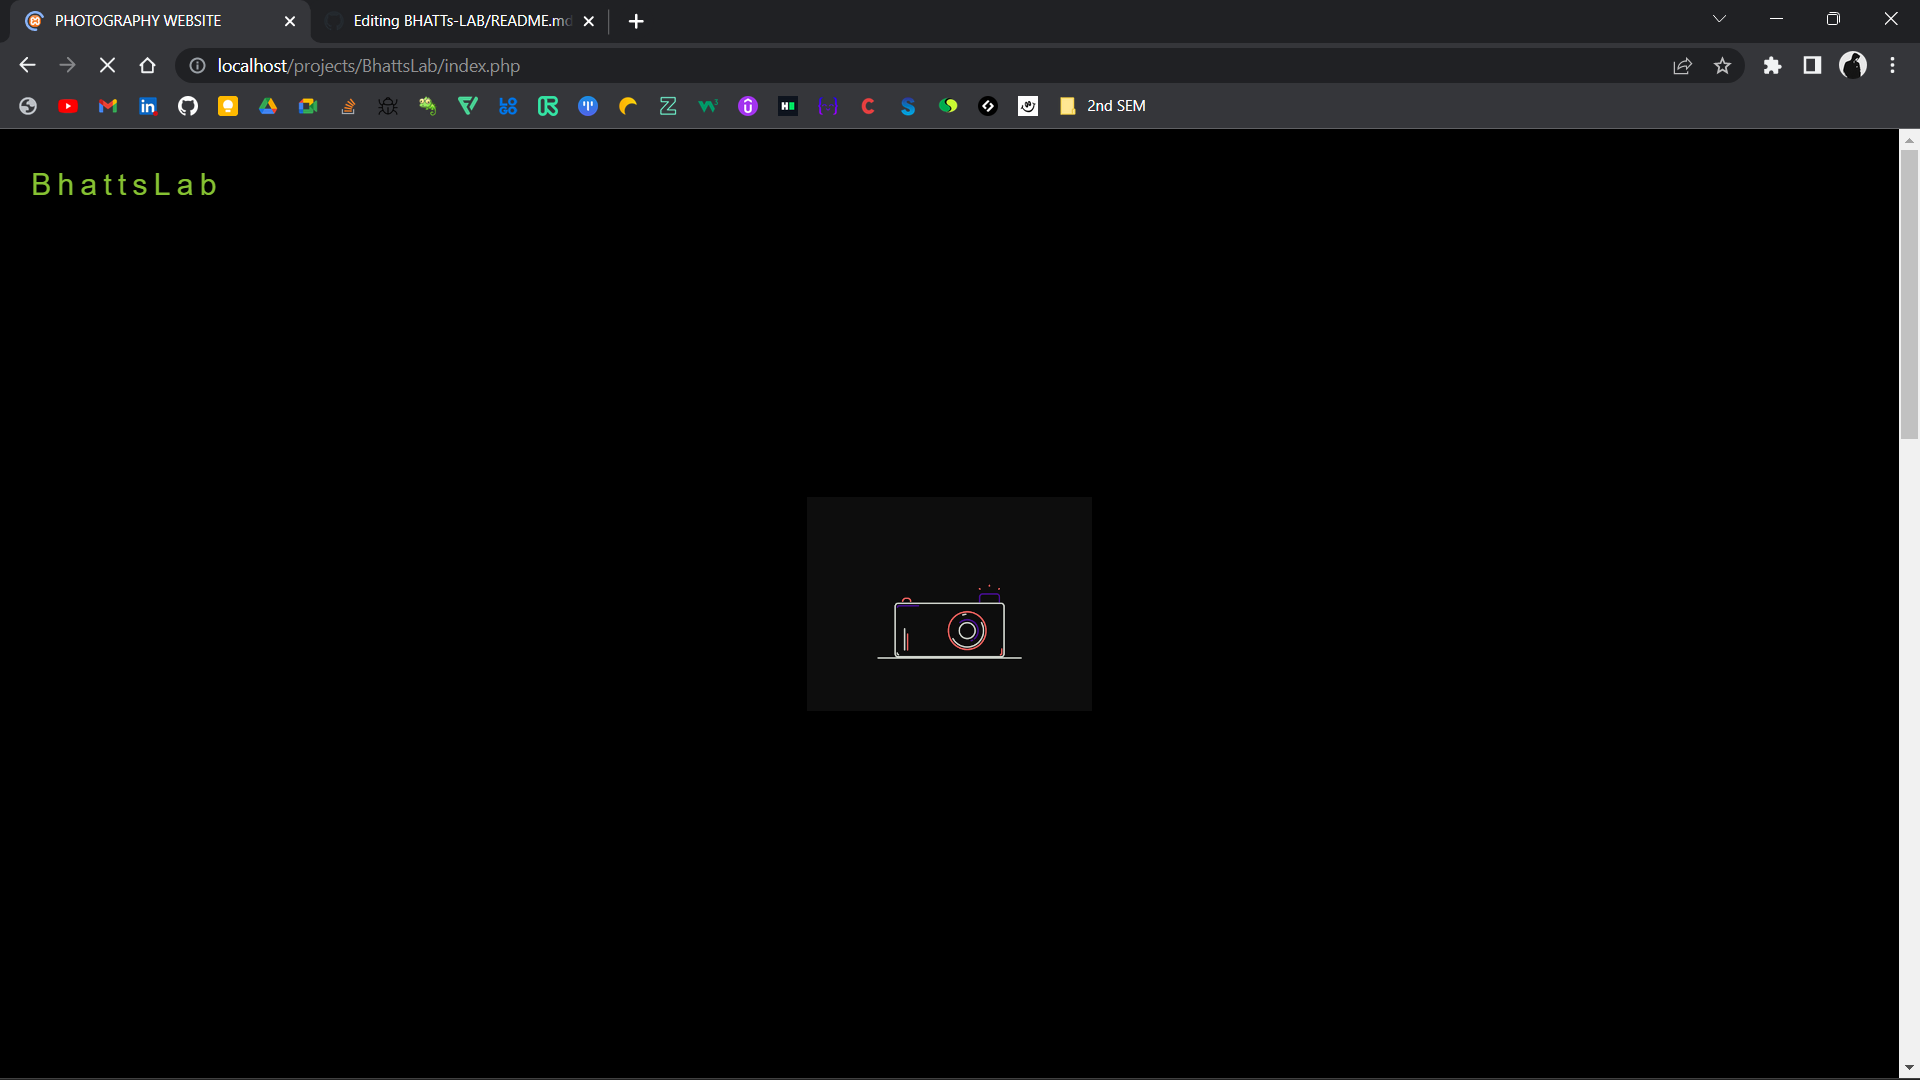Viewport: 1920px width, 1080px height.
Task: Open Chrome's three-dot menu
Action: [x=1892, y=66]
